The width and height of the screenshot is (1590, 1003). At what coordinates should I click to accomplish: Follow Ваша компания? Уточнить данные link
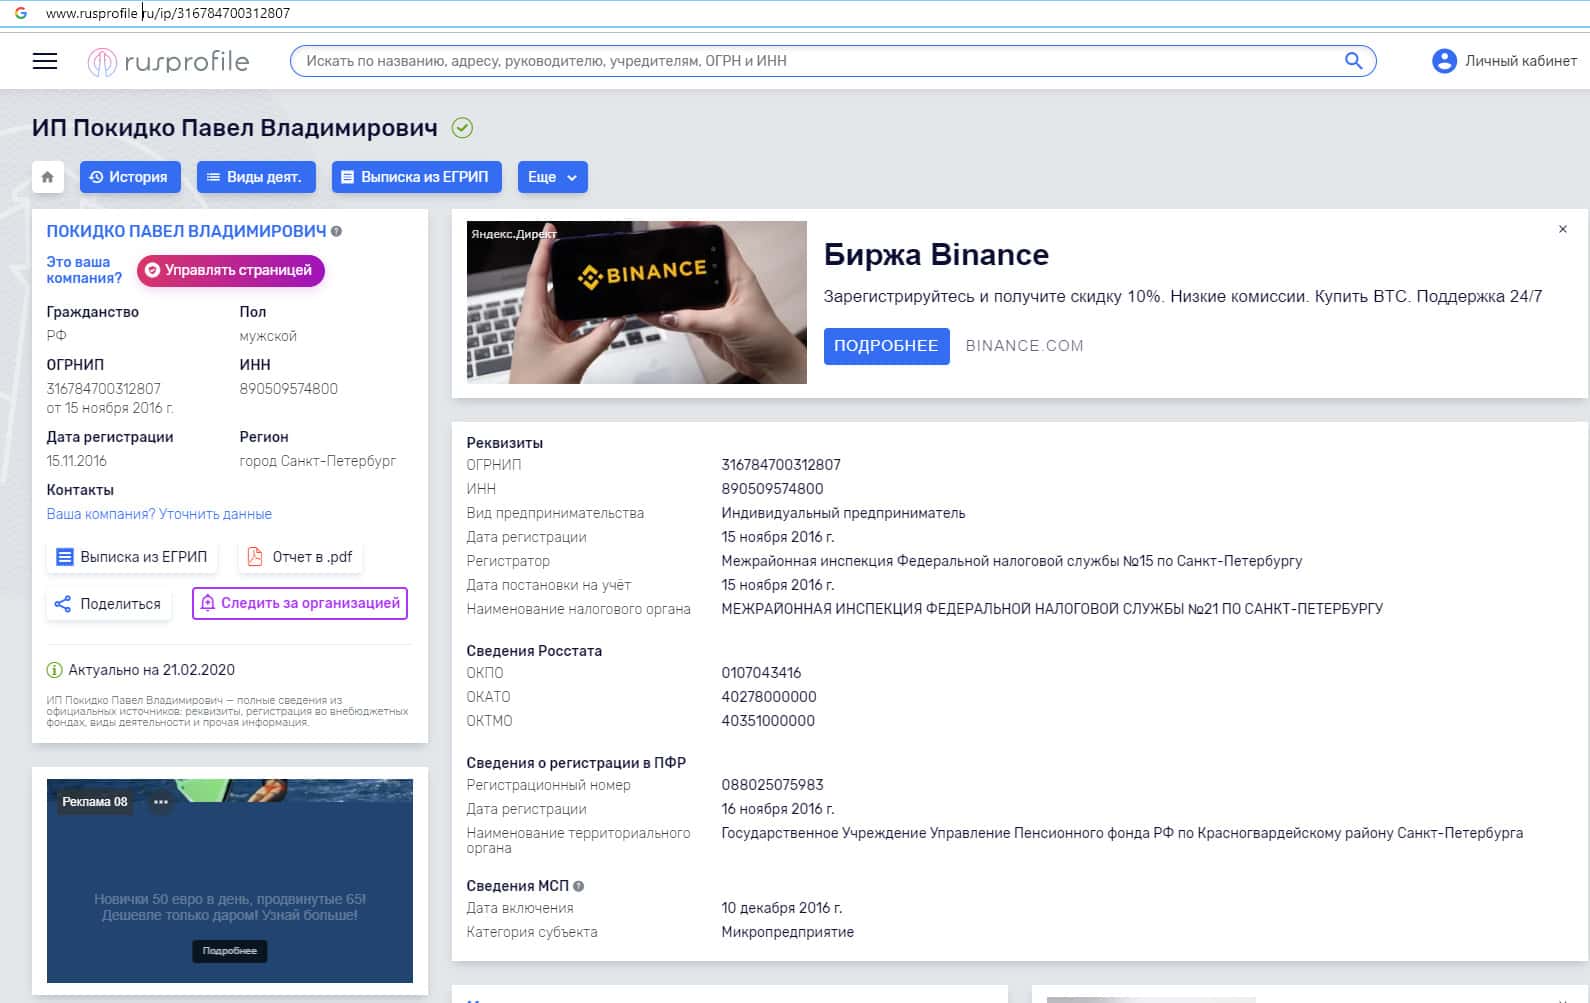pyautogui.click(x=159, y=514)
